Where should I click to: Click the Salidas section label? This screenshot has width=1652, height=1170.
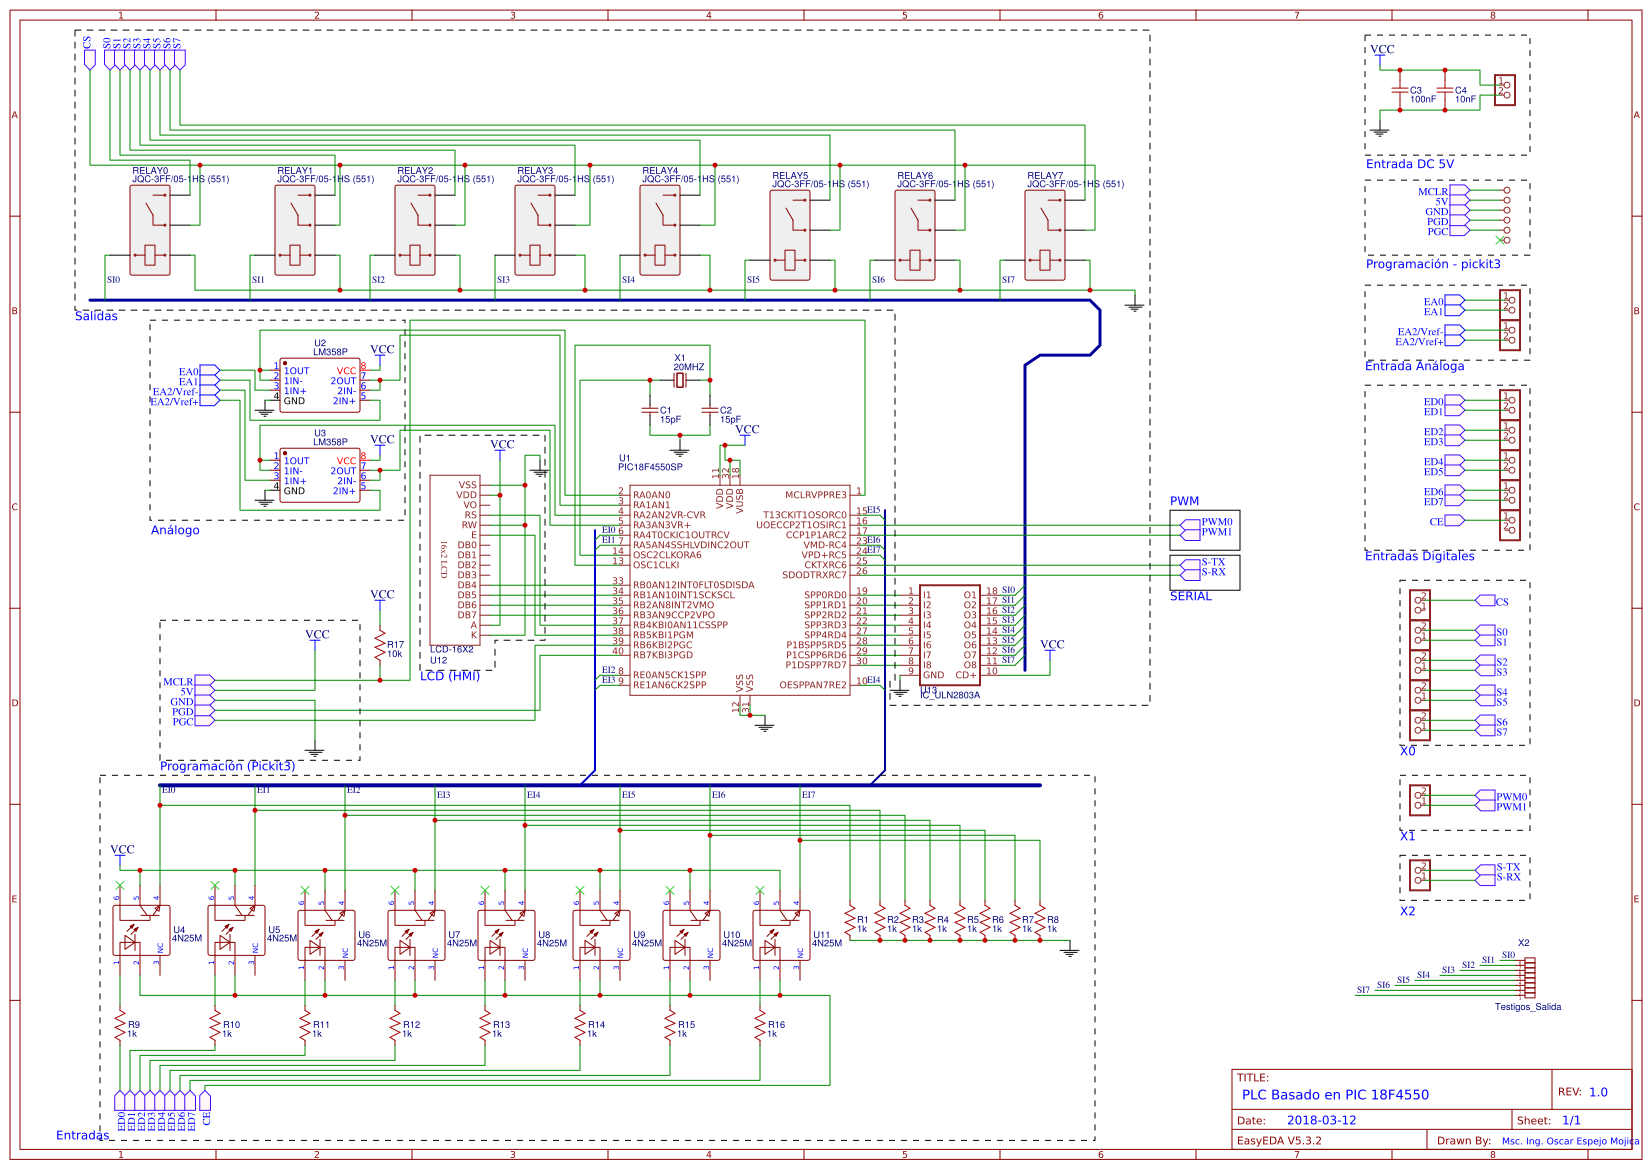point(96,316)
